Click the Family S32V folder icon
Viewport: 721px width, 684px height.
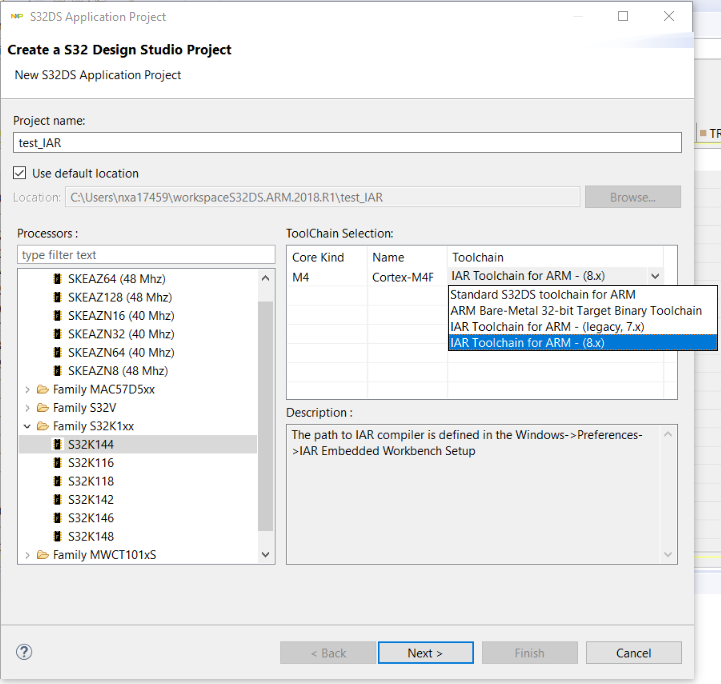(42, 408)
